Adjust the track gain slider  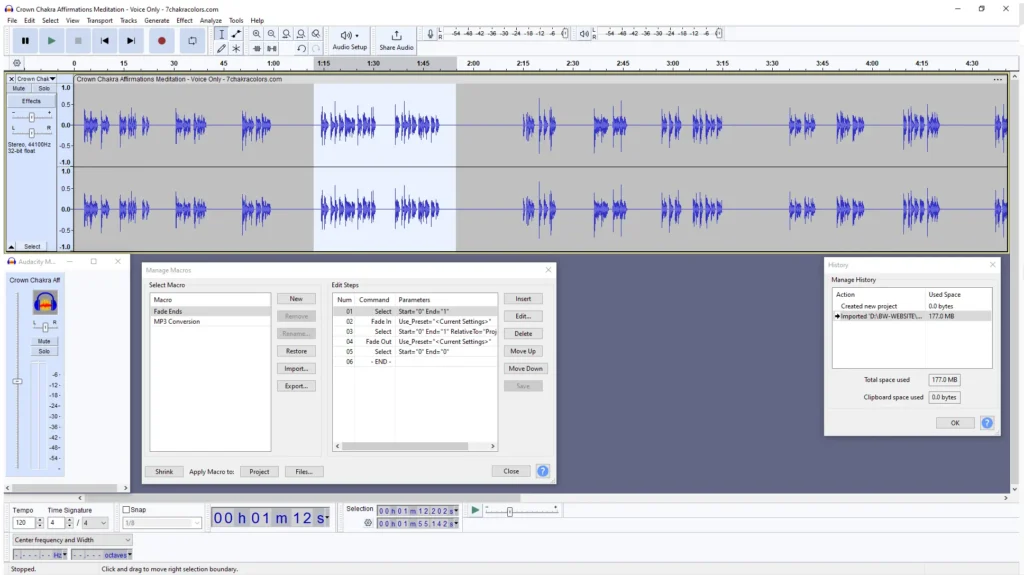click(x=31, y=117)
